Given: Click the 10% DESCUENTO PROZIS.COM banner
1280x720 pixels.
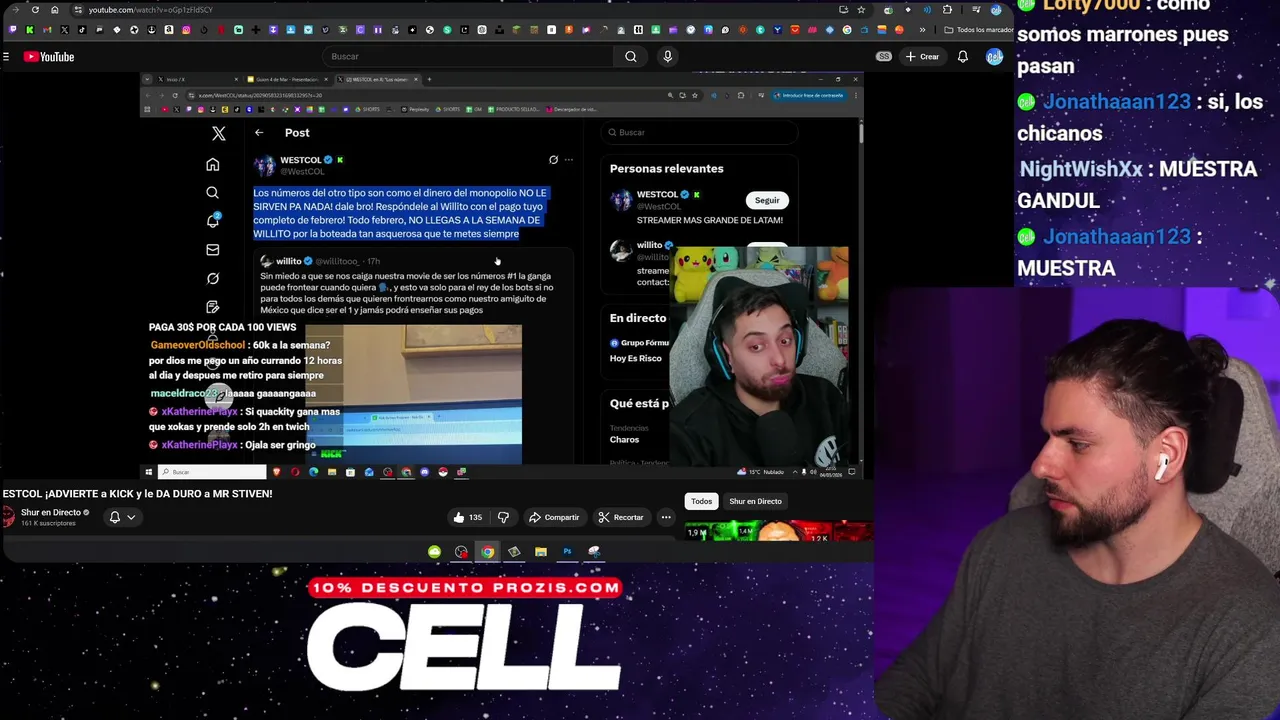Looking at the screenshot, I should (465, 588).
